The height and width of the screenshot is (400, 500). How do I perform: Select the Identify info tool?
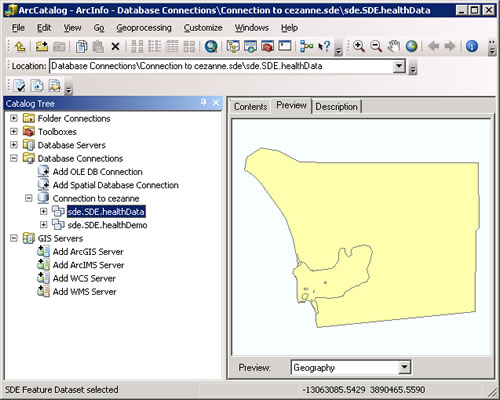(472, 46)
